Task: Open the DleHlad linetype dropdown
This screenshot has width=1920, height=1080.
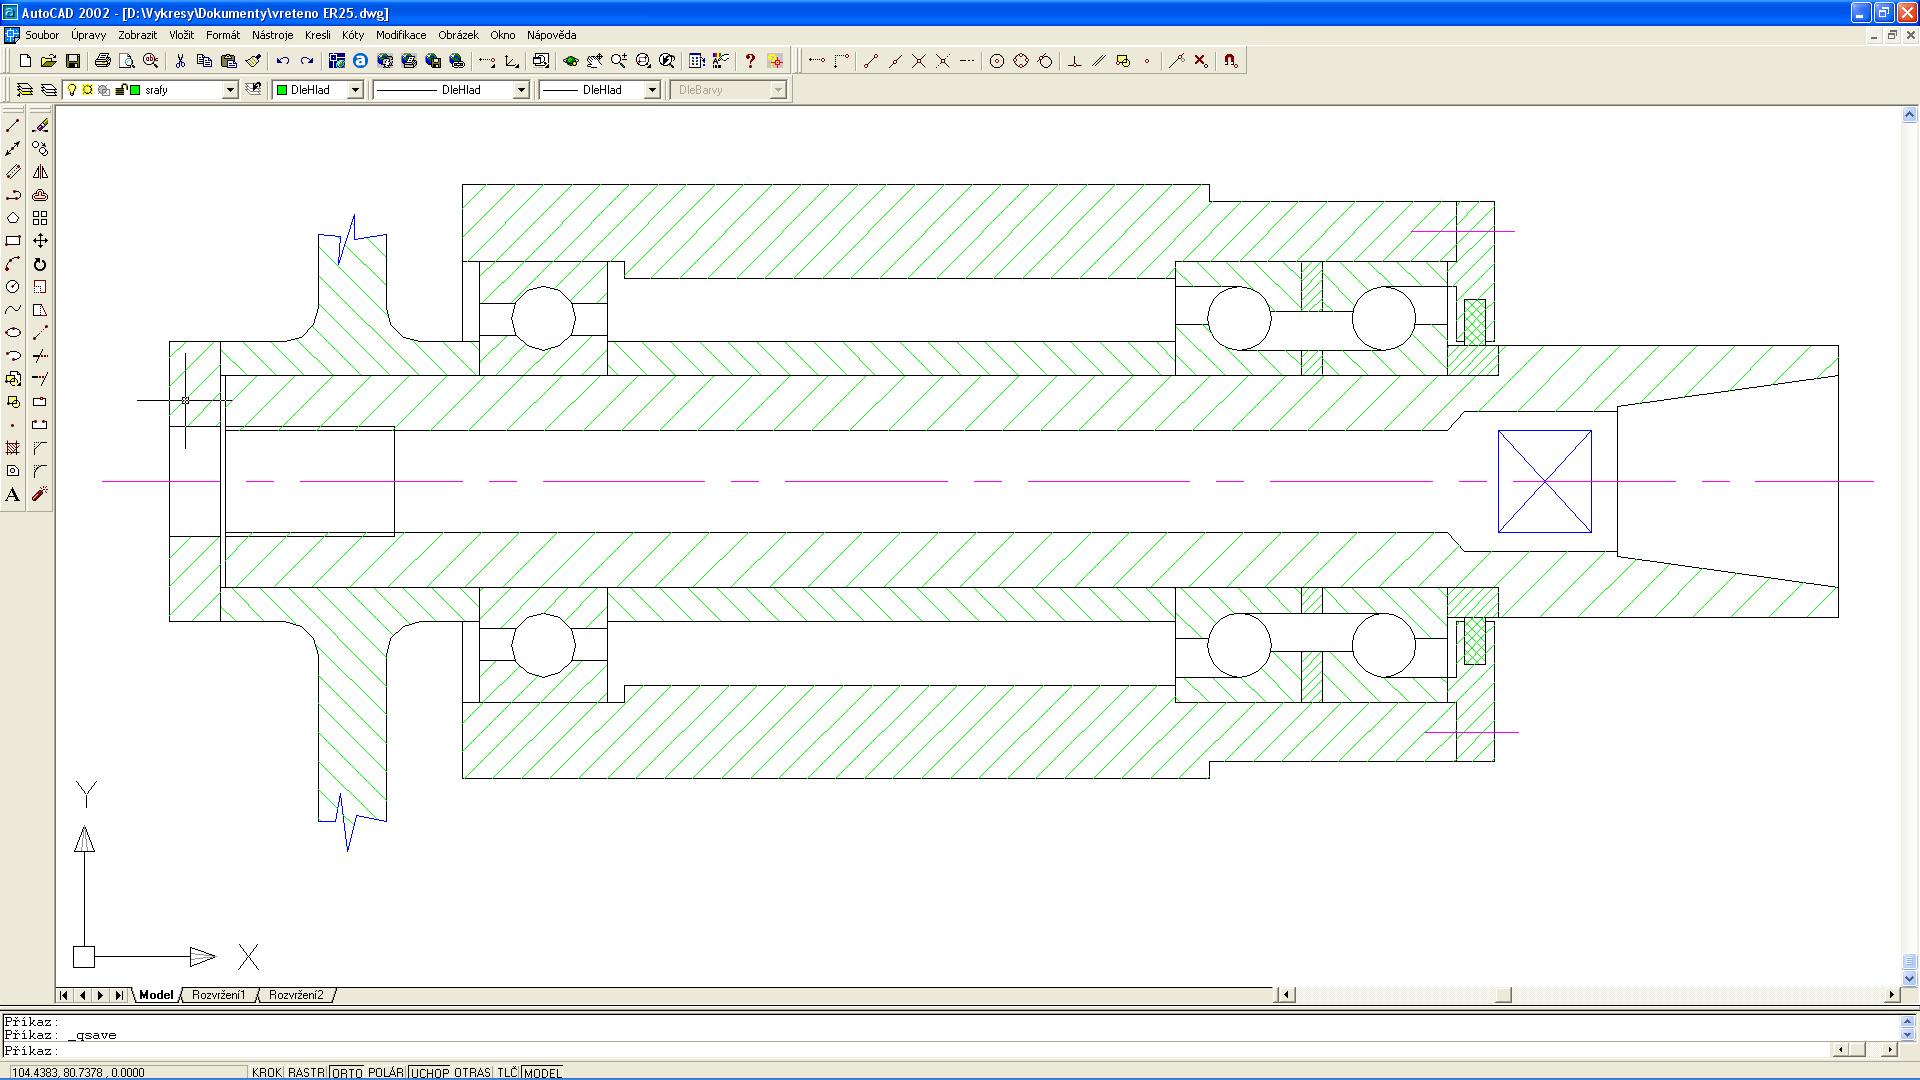Action: tap(520, 90)
